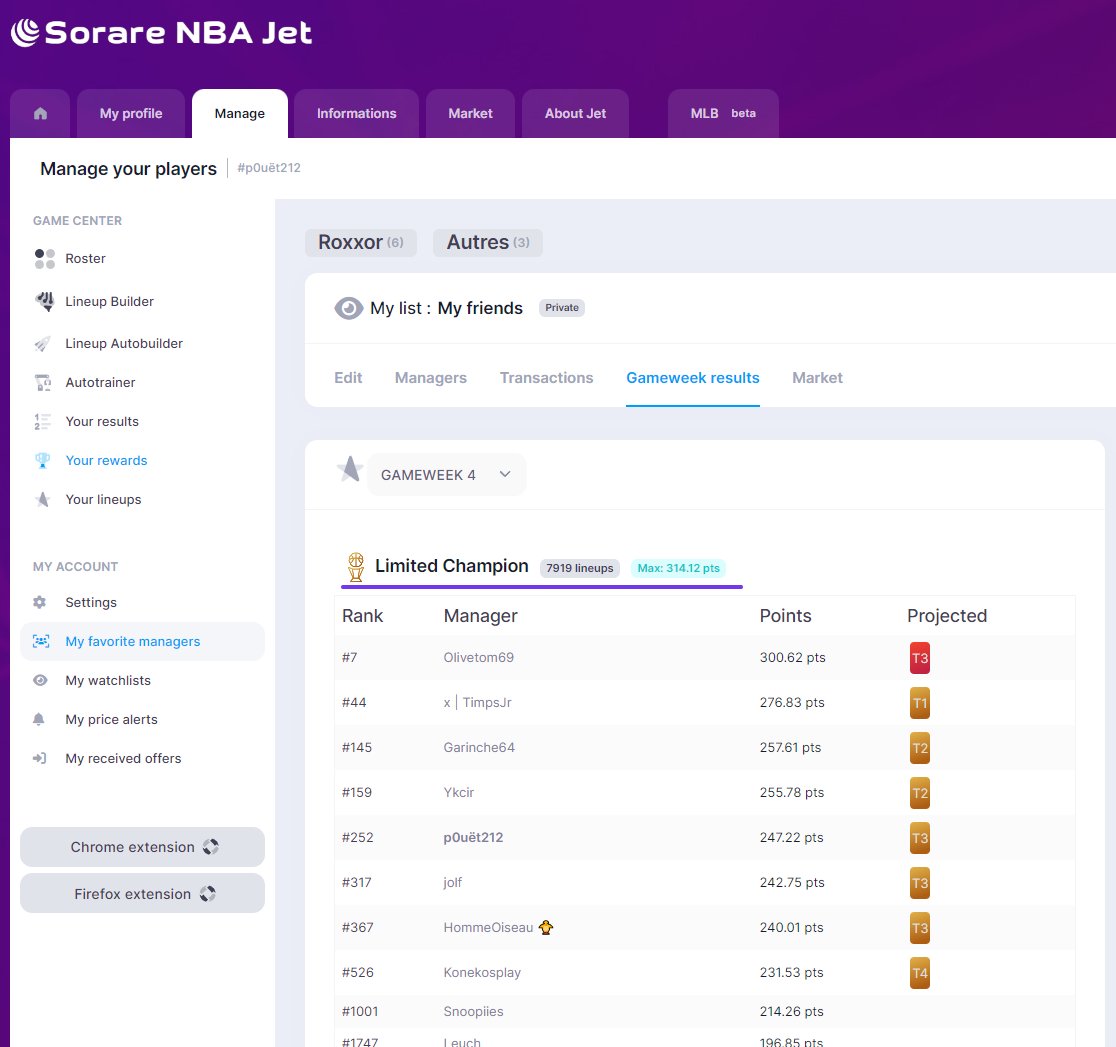Image resolution: width=1116 pixels, height=1047 pixels.
Task: Open manager Snoopiies
Action: [x=473, y=1011]
